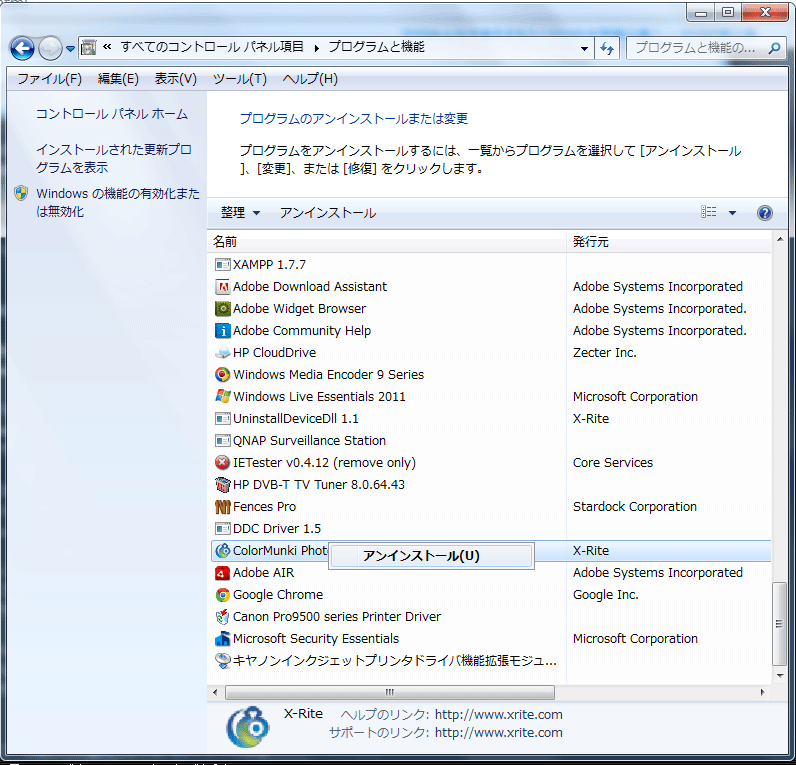Open Windows の機能の有効化または無効化 link
The height and width of the screenshot is (765, 796).
(x=118, y=202)
